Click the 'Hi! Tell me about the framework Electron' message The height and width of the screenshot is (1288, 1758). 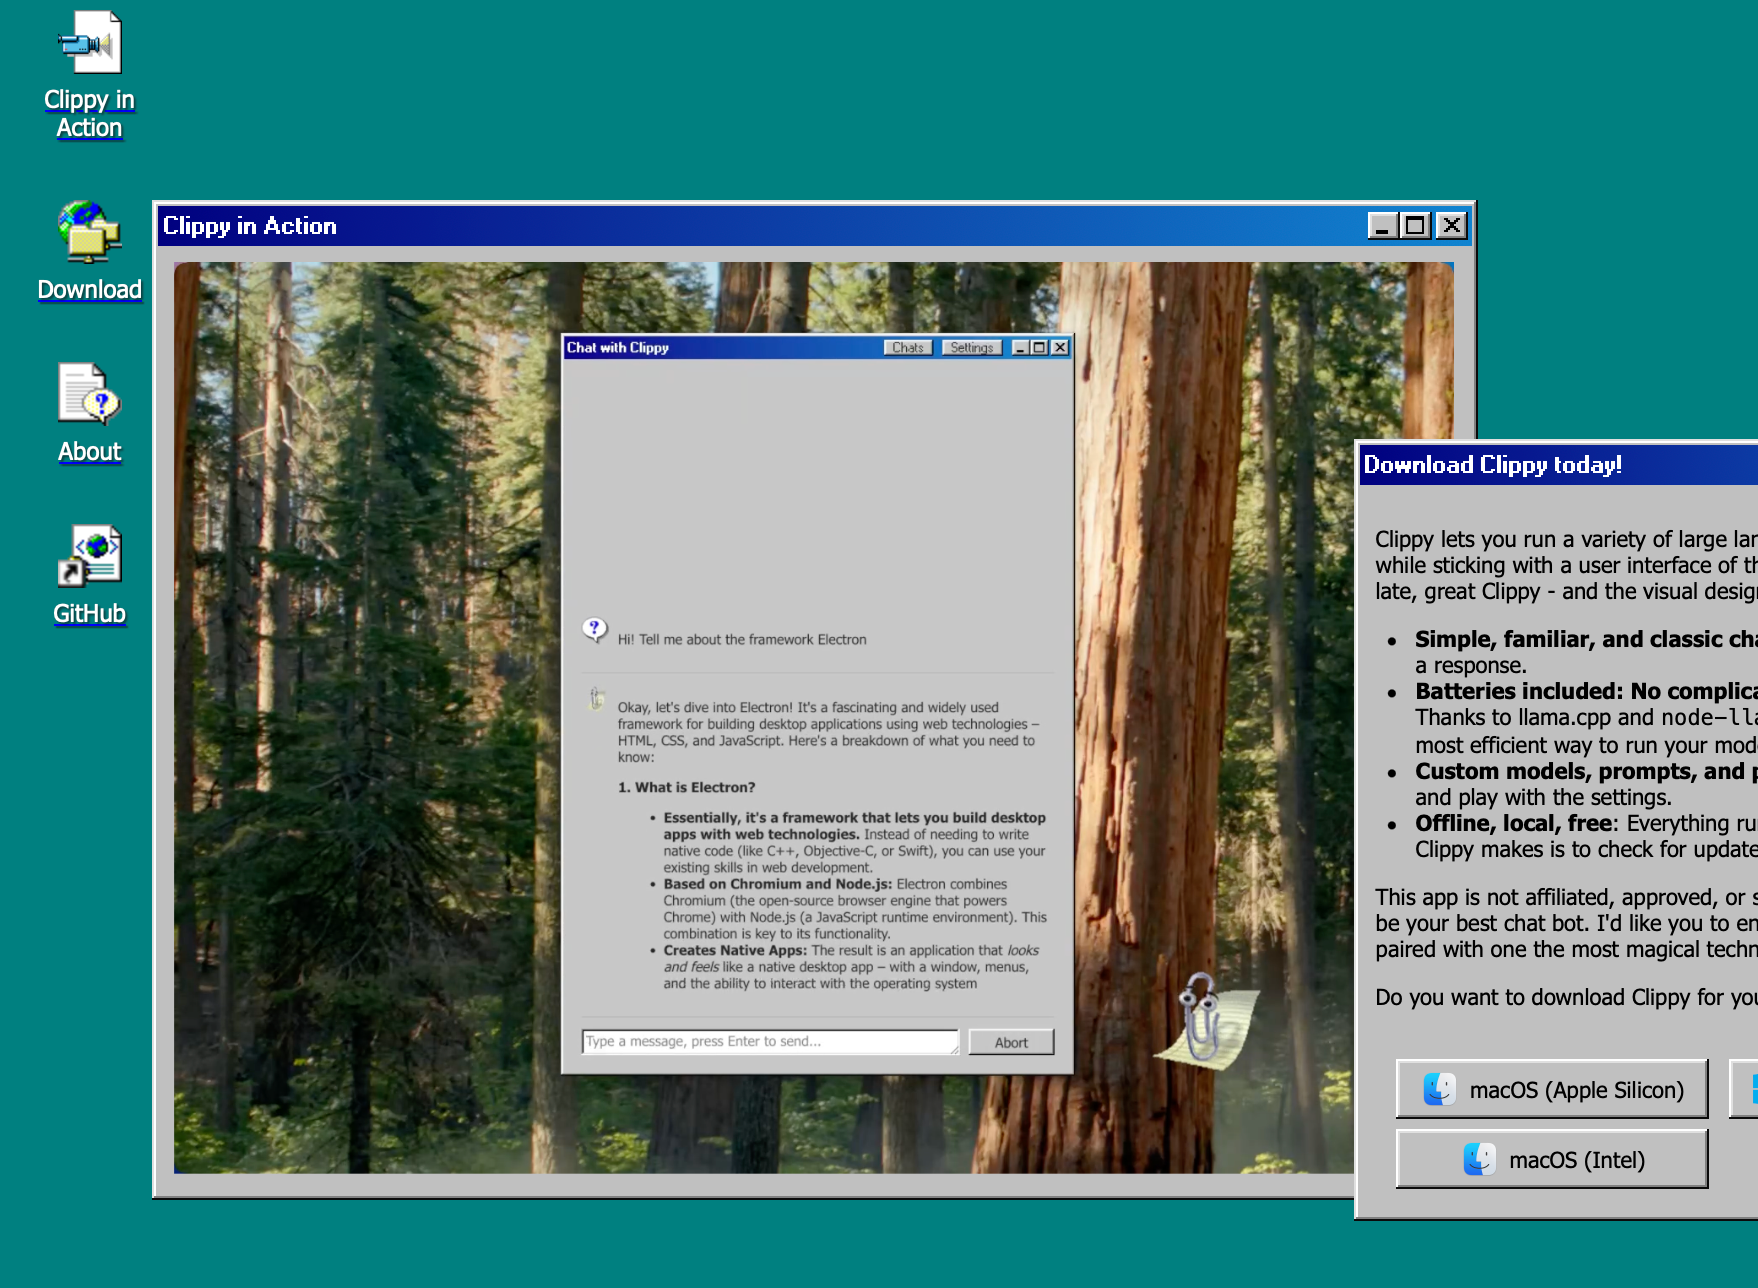click(742, 640)
